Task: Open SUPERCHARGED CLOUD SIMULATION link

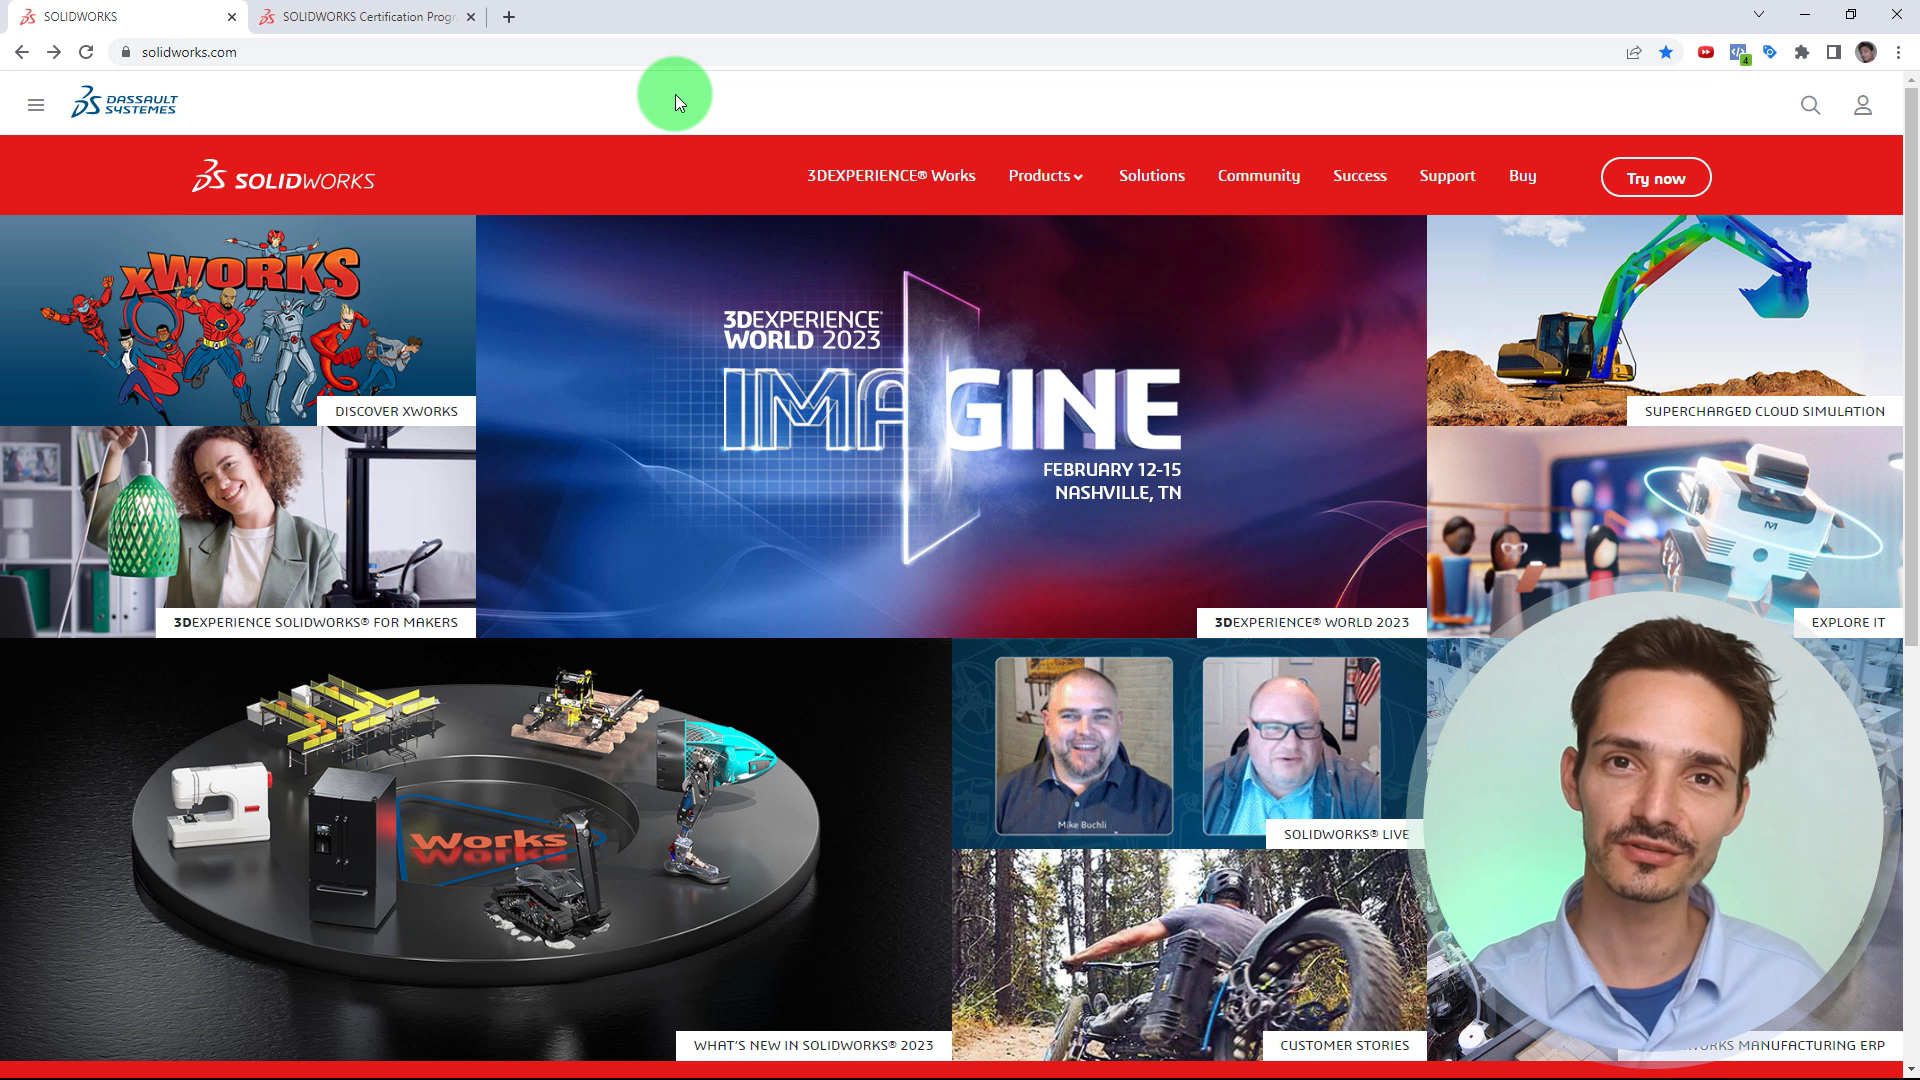Action: click(x=1764, y=411)
